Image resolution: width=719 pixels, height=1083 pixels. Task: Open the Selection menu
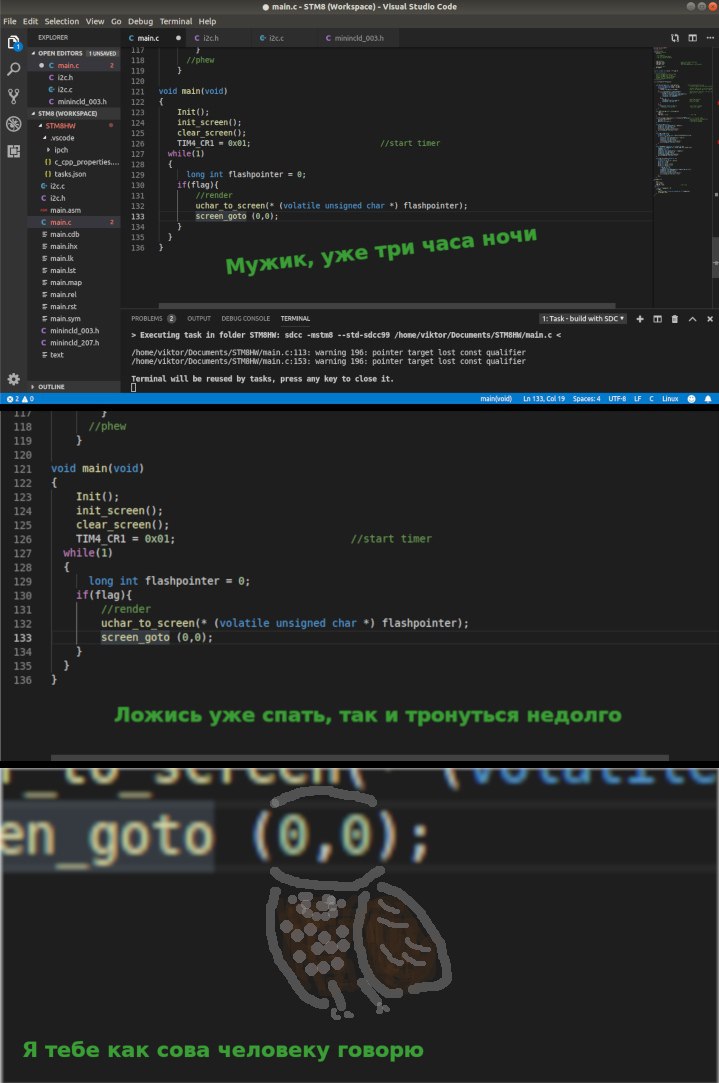pyautogui.click(x=62, y=21)
